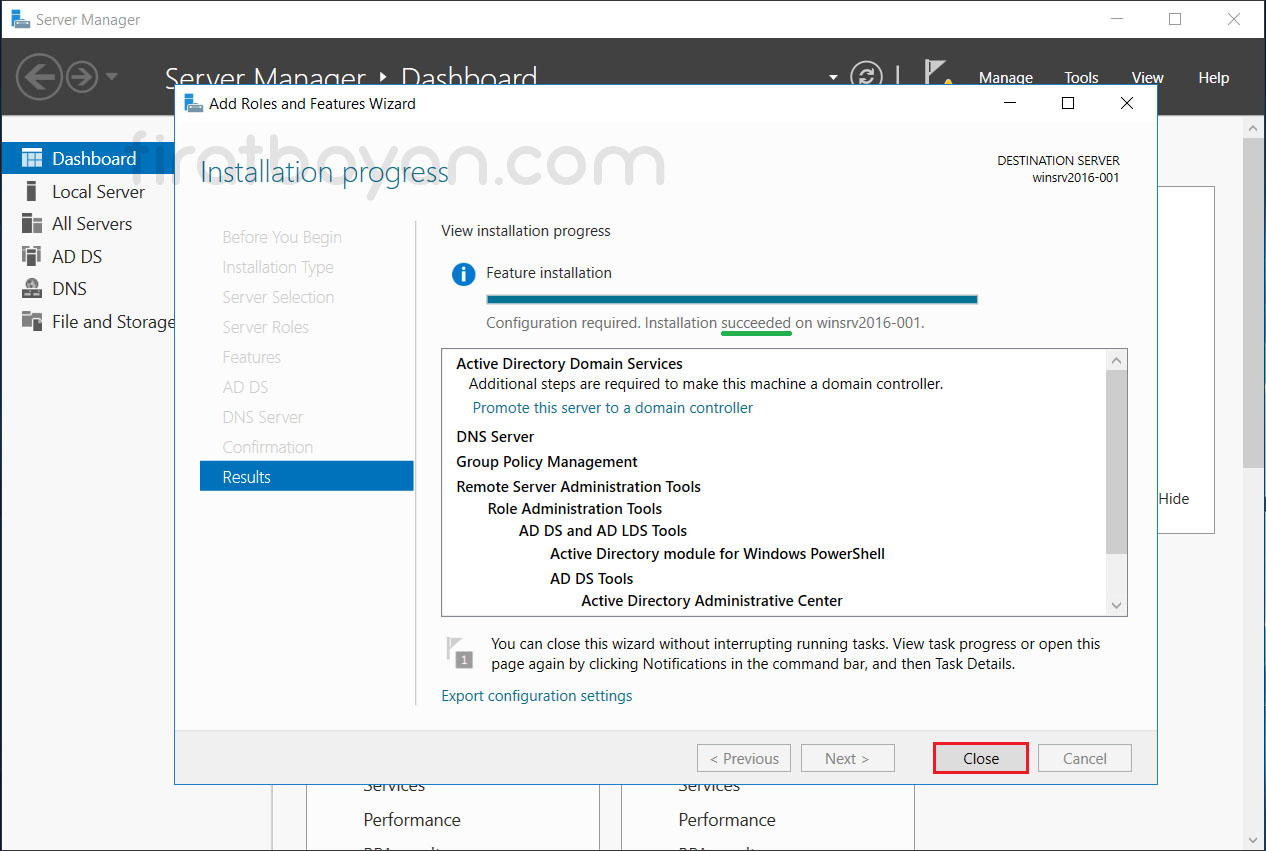Open the Help menu
The height and width of the screenshot is (851, 1266).
pos(1213,77)
